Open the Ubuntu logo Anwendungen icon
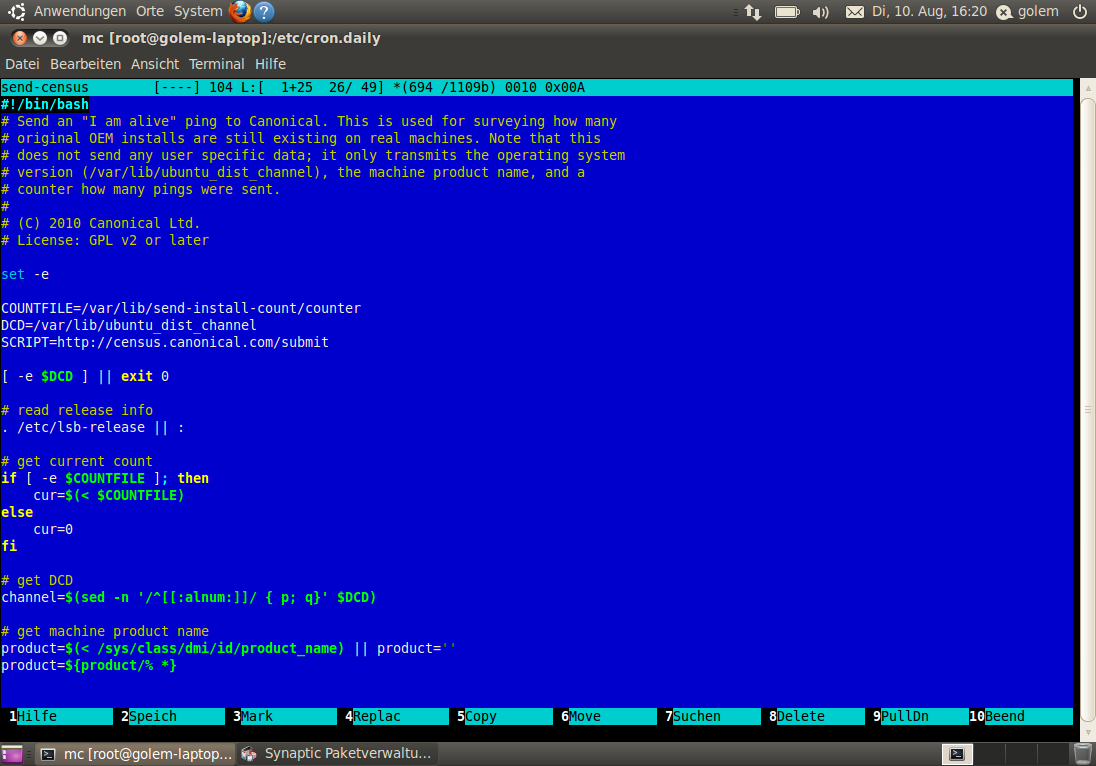Image resolution: width=1096 pixels, height=766 pixels. pos(17,11)
